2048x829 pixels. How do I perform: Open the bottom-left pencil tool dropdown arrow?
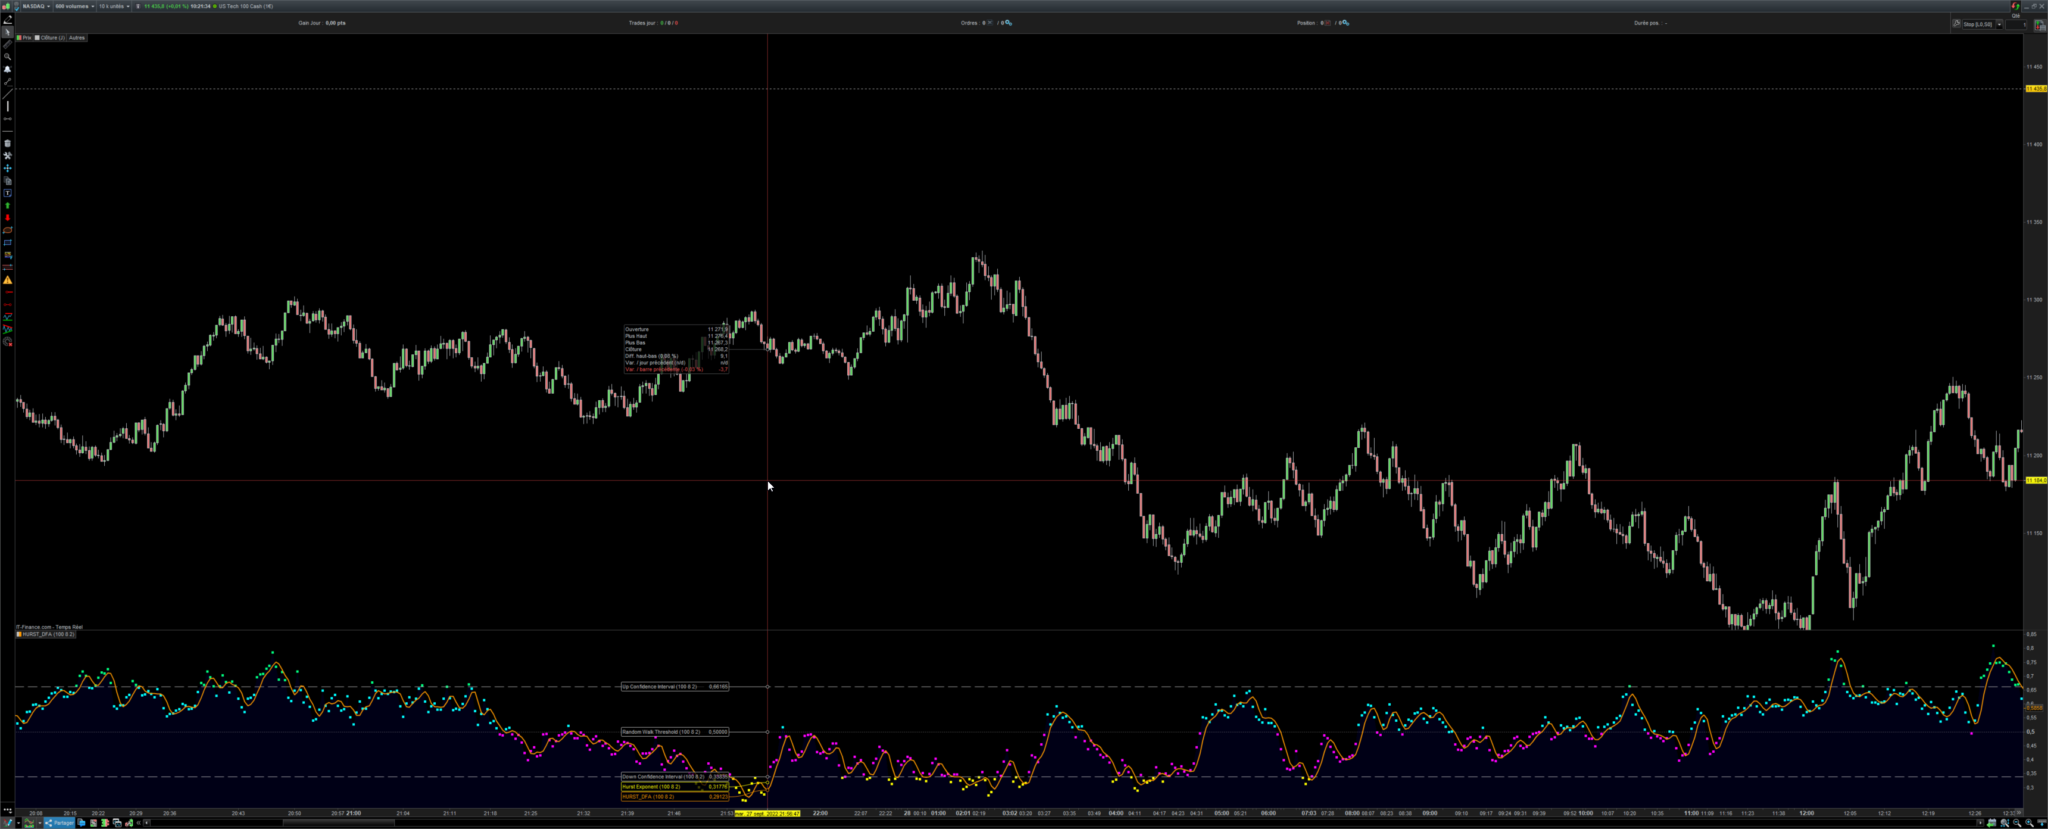pyautogui.click(x=18, y=823)
